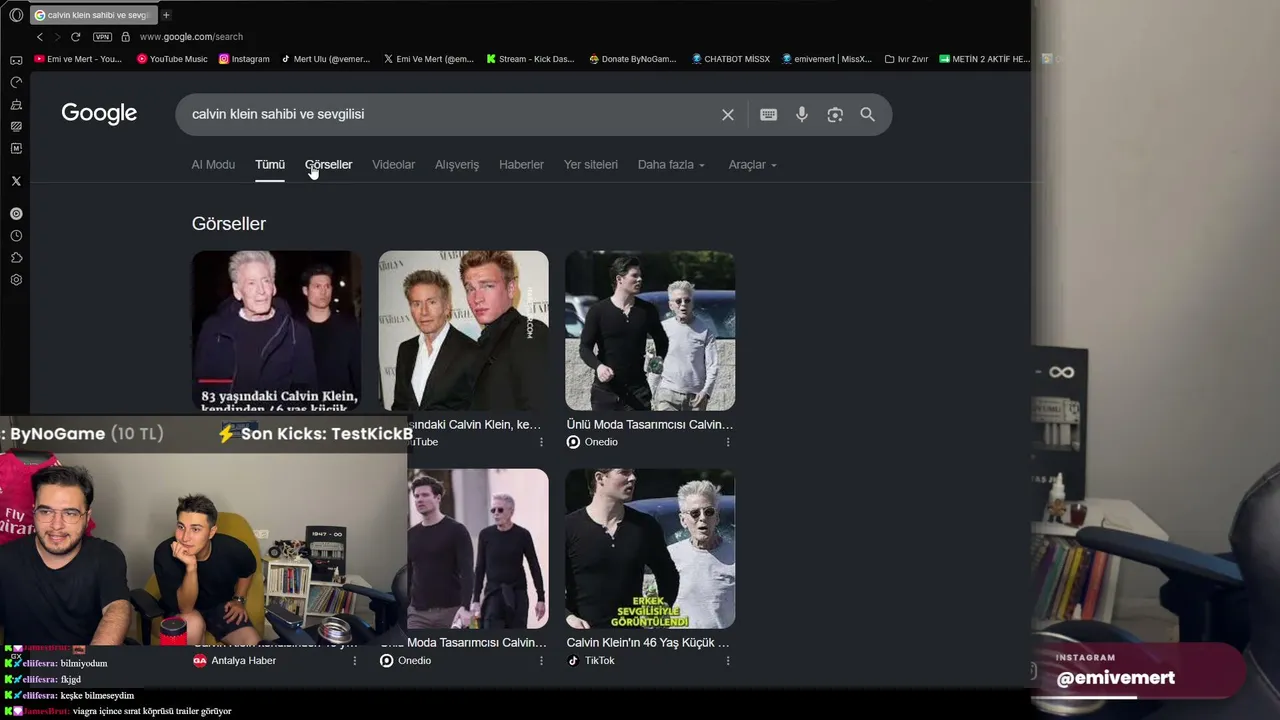1280x720 pixels.
Task: Open Instagram bookmark
Action: click(244, 59)
